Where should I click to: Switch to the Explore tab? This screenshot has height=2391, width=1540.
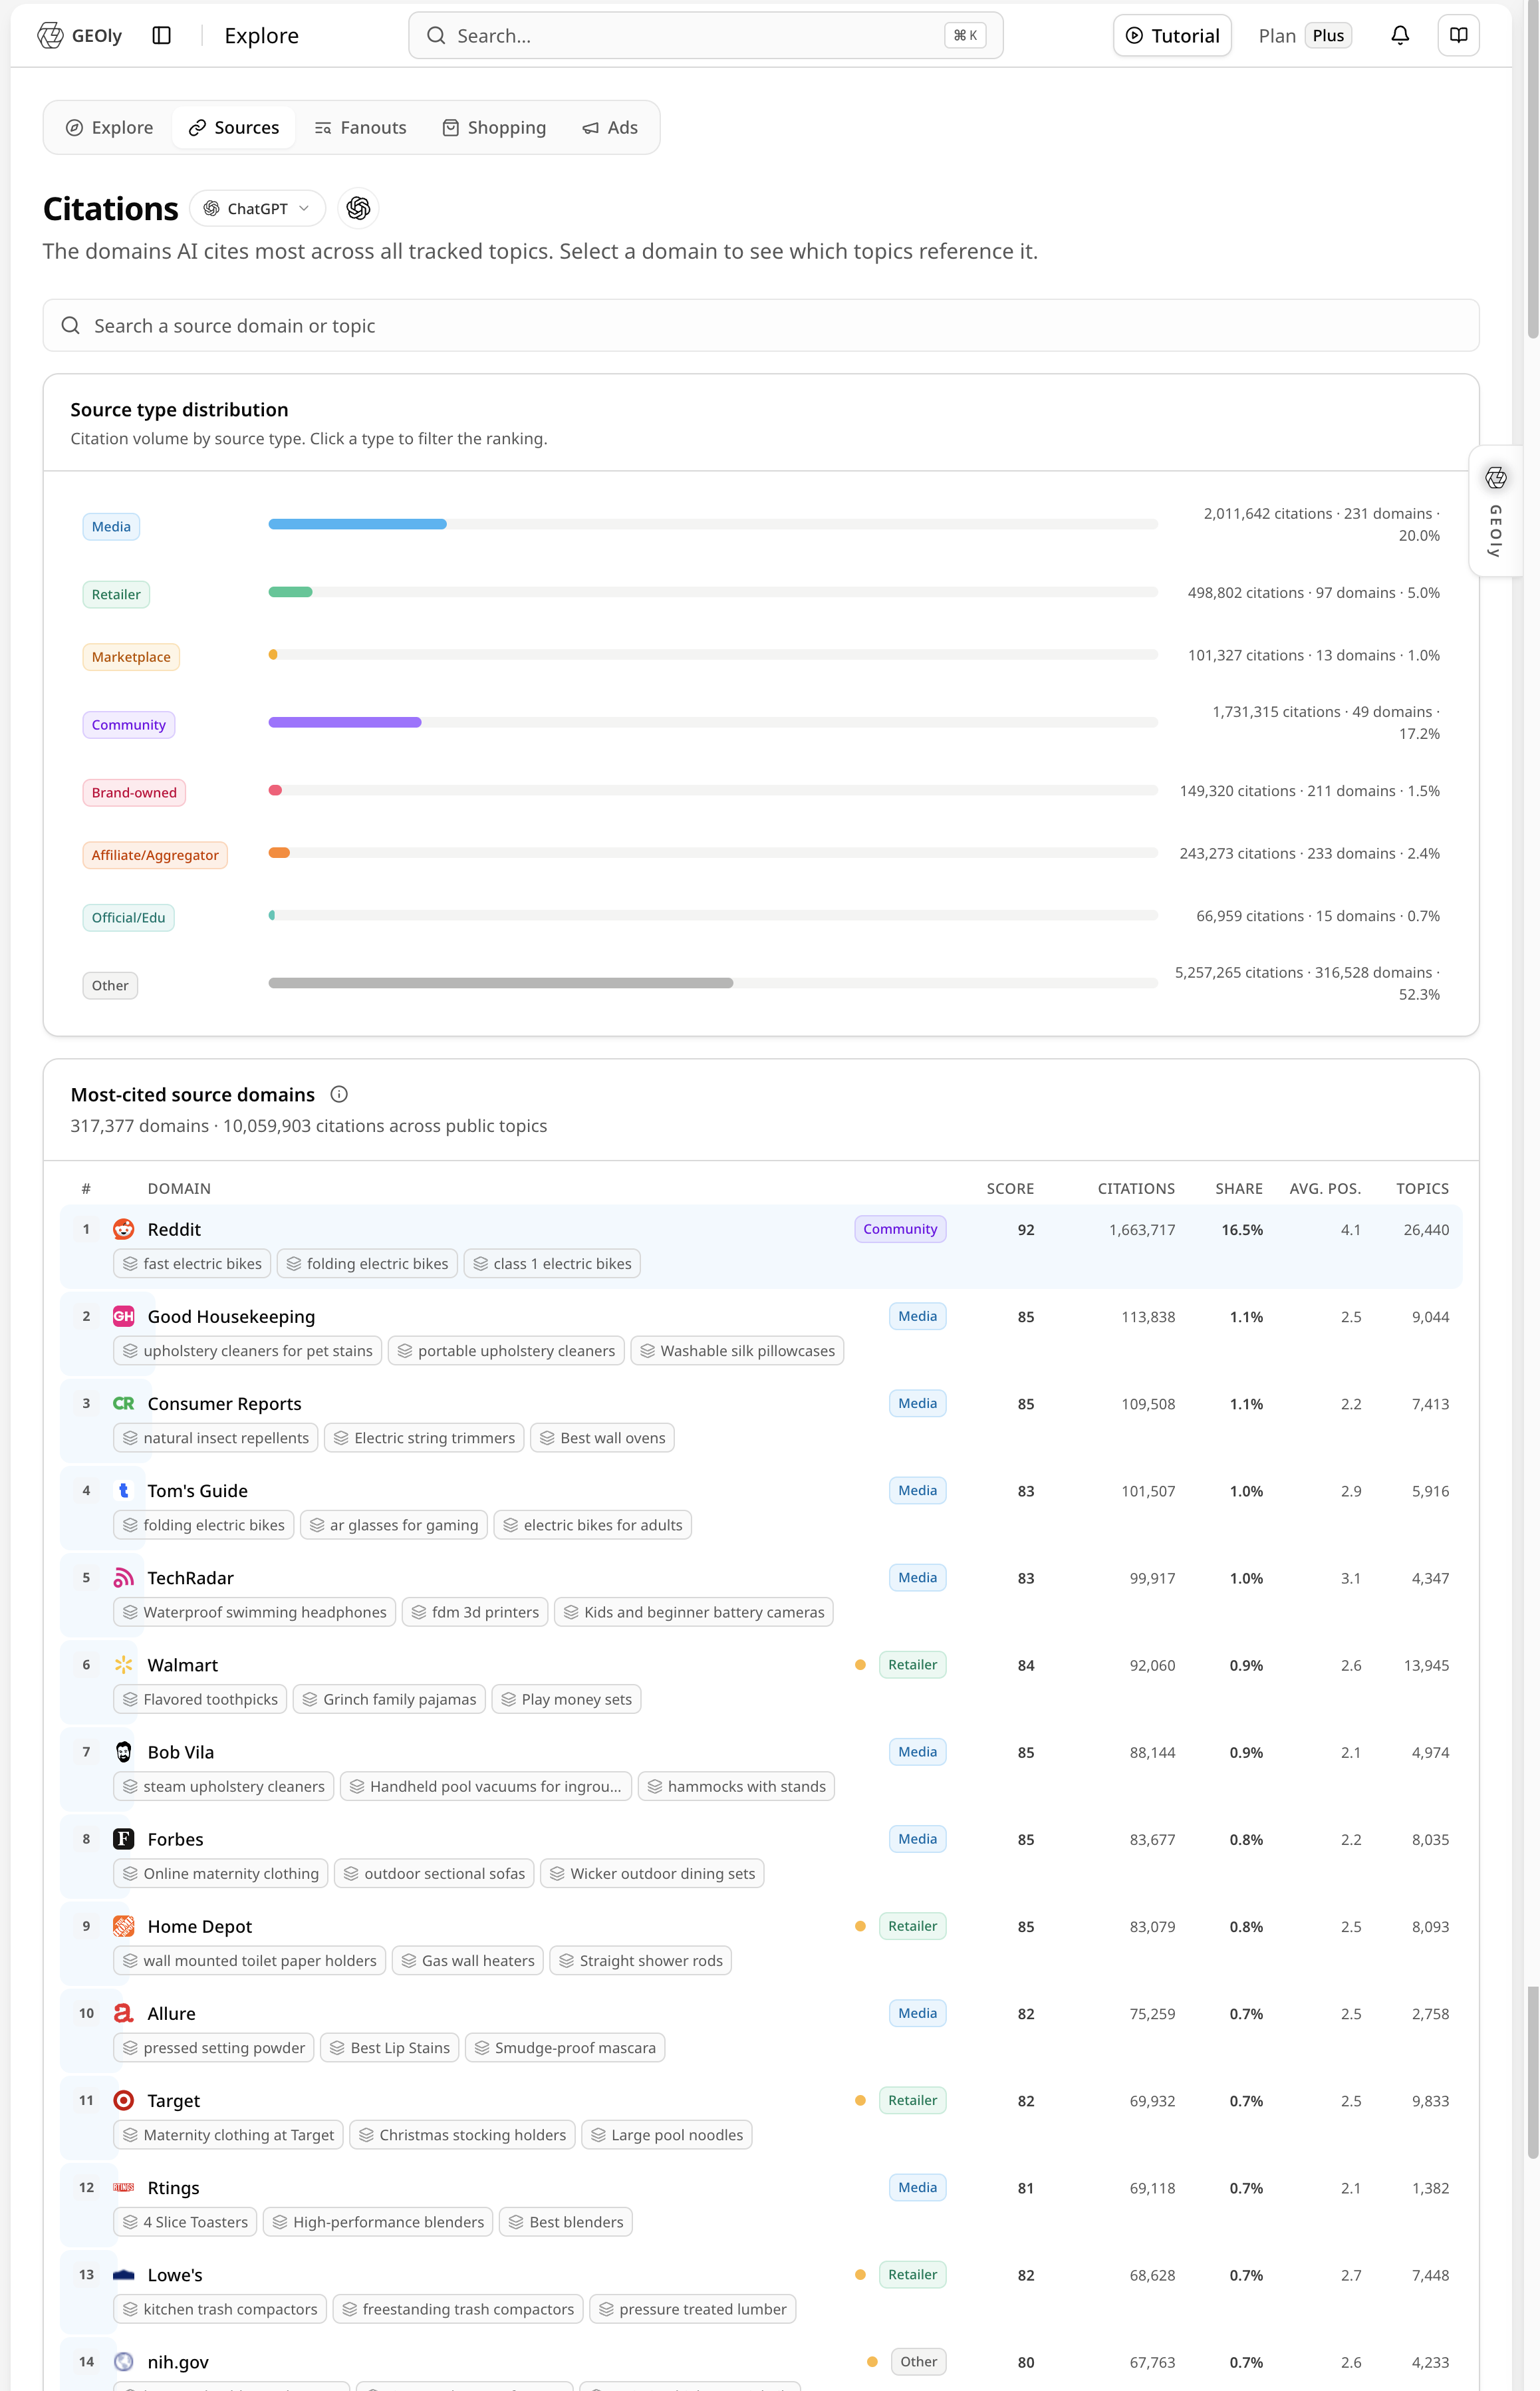tap(110, 127)
